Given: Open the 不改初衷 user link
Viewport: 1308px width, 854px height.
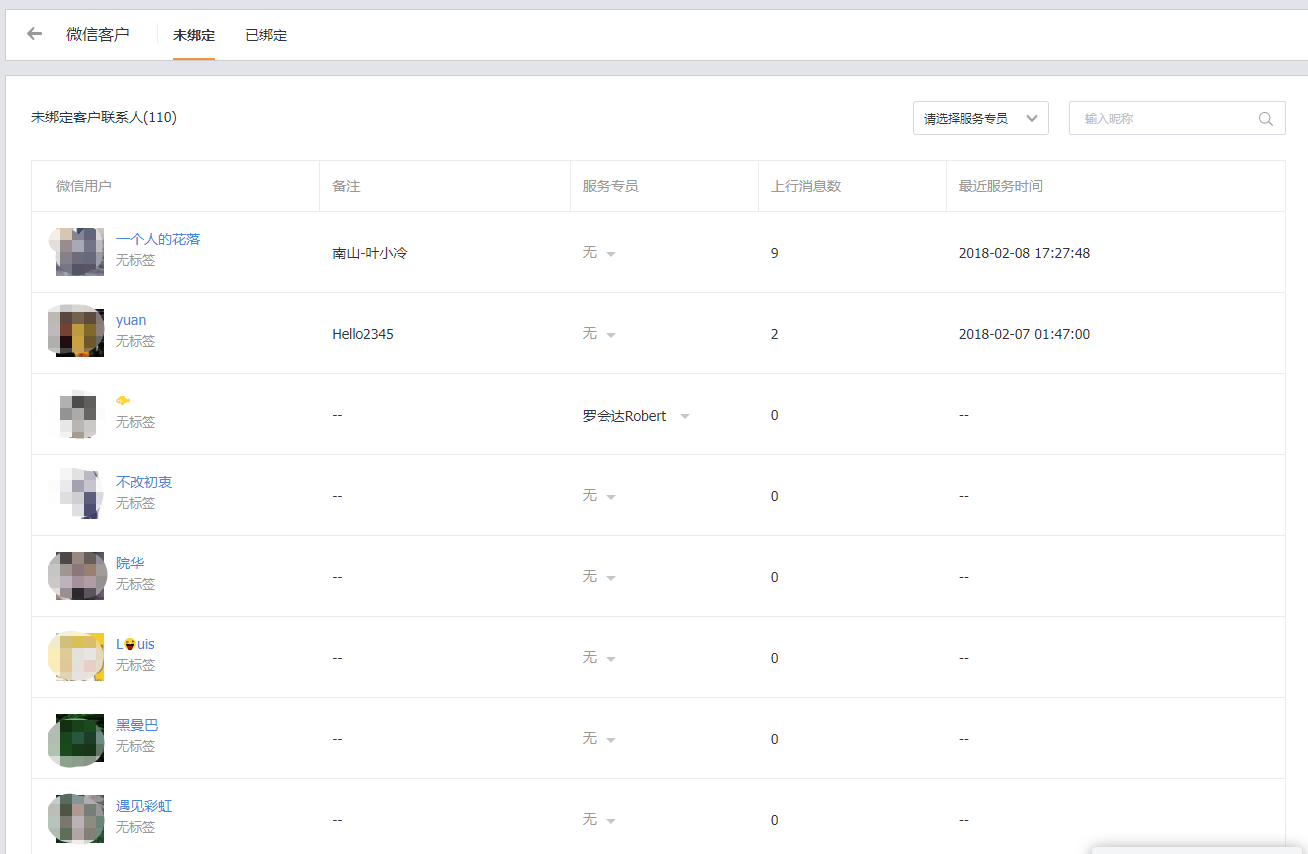Looking at the screenshot, I should pyautogui.click(x=144, y=482).
